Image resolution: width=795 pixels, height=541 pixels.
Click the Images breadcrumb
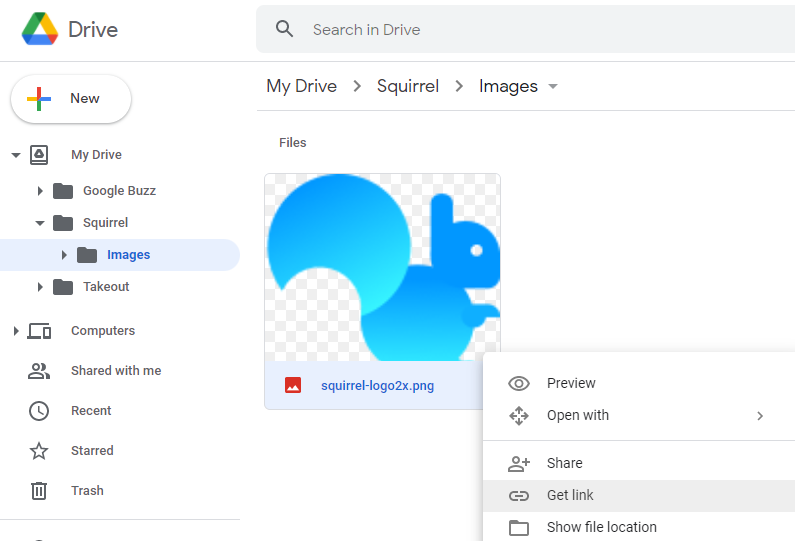tap(508, 86)
